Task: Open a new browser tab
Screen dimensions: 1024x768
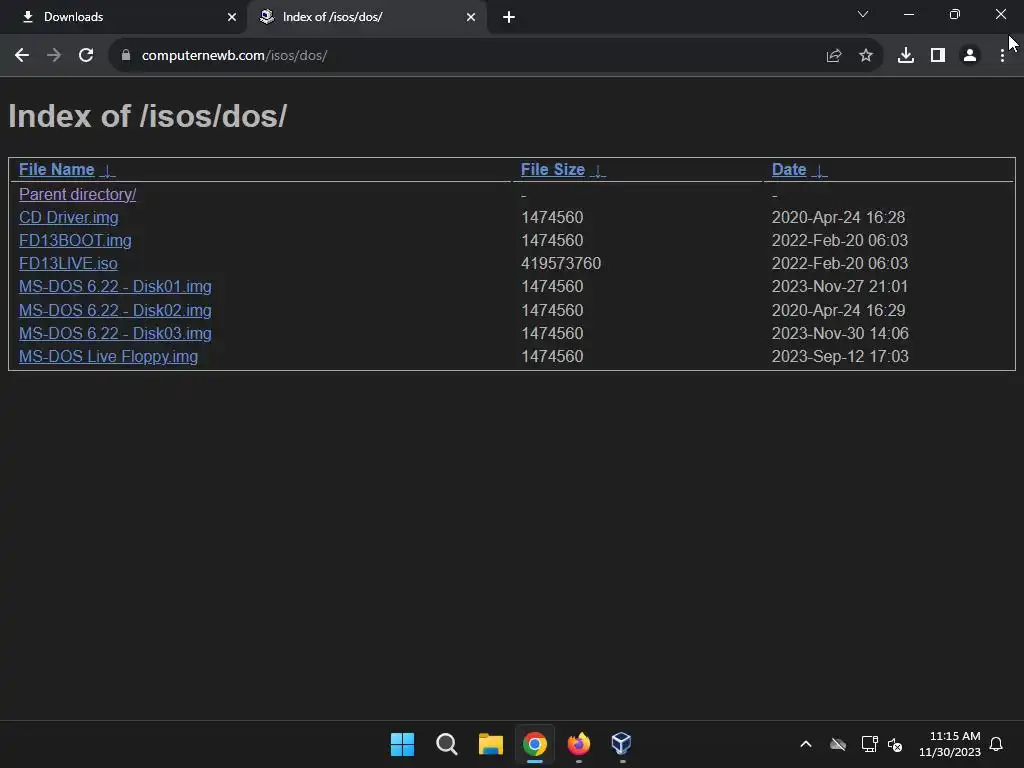Action: click(x=509, y=17)
